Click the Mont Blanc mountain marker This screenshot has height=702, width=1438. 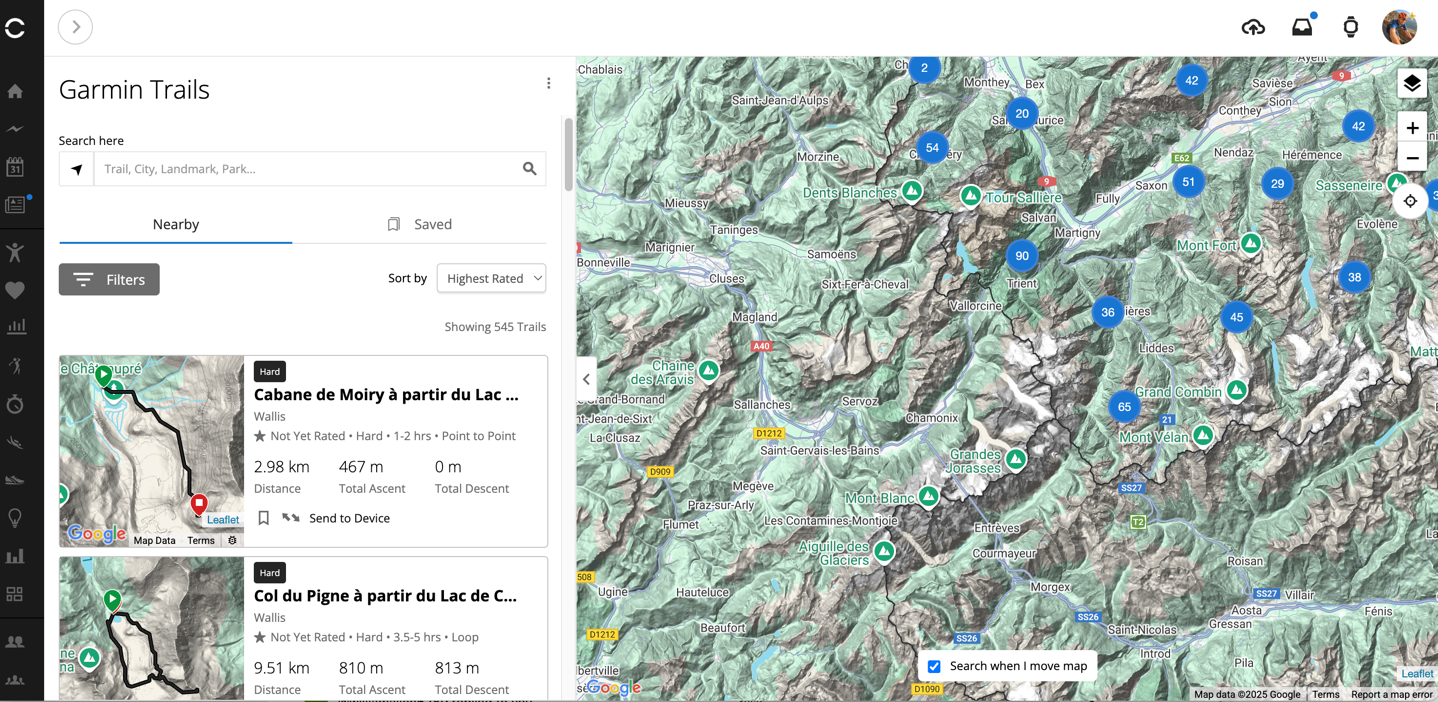(x=929, y=496)
